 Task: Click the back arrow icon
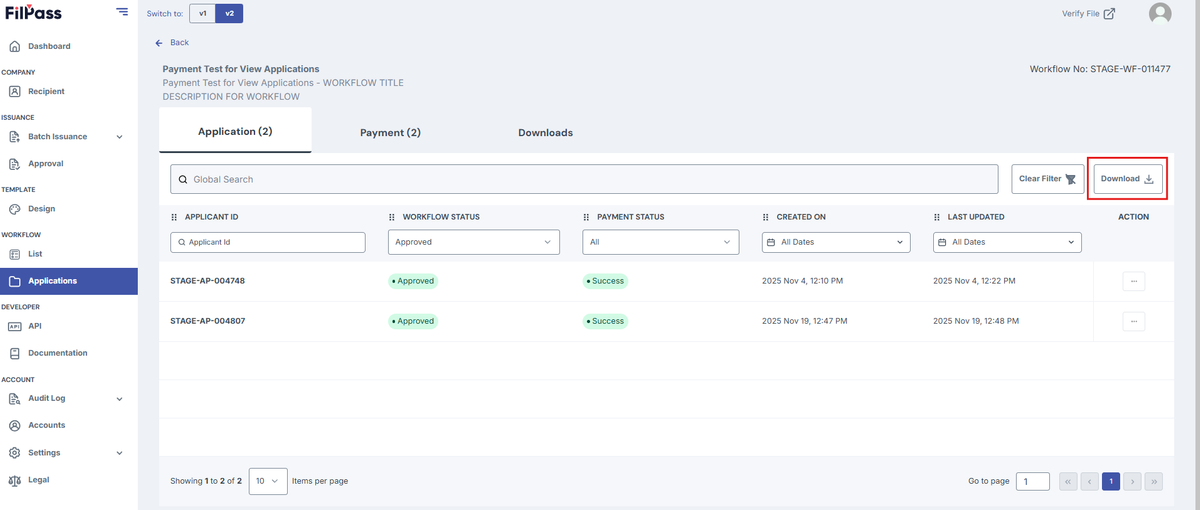click(159, 43)
